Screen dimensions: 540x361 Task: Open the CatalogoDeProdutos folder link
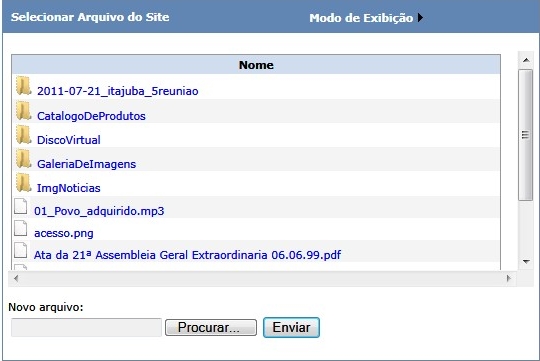click(91, 116)
